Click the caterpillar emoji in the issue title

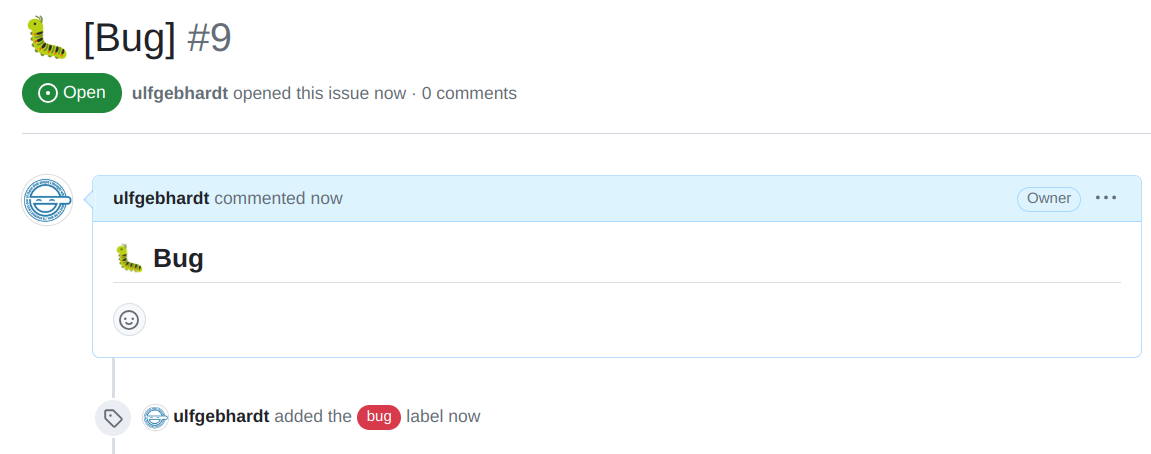point(45,37)
